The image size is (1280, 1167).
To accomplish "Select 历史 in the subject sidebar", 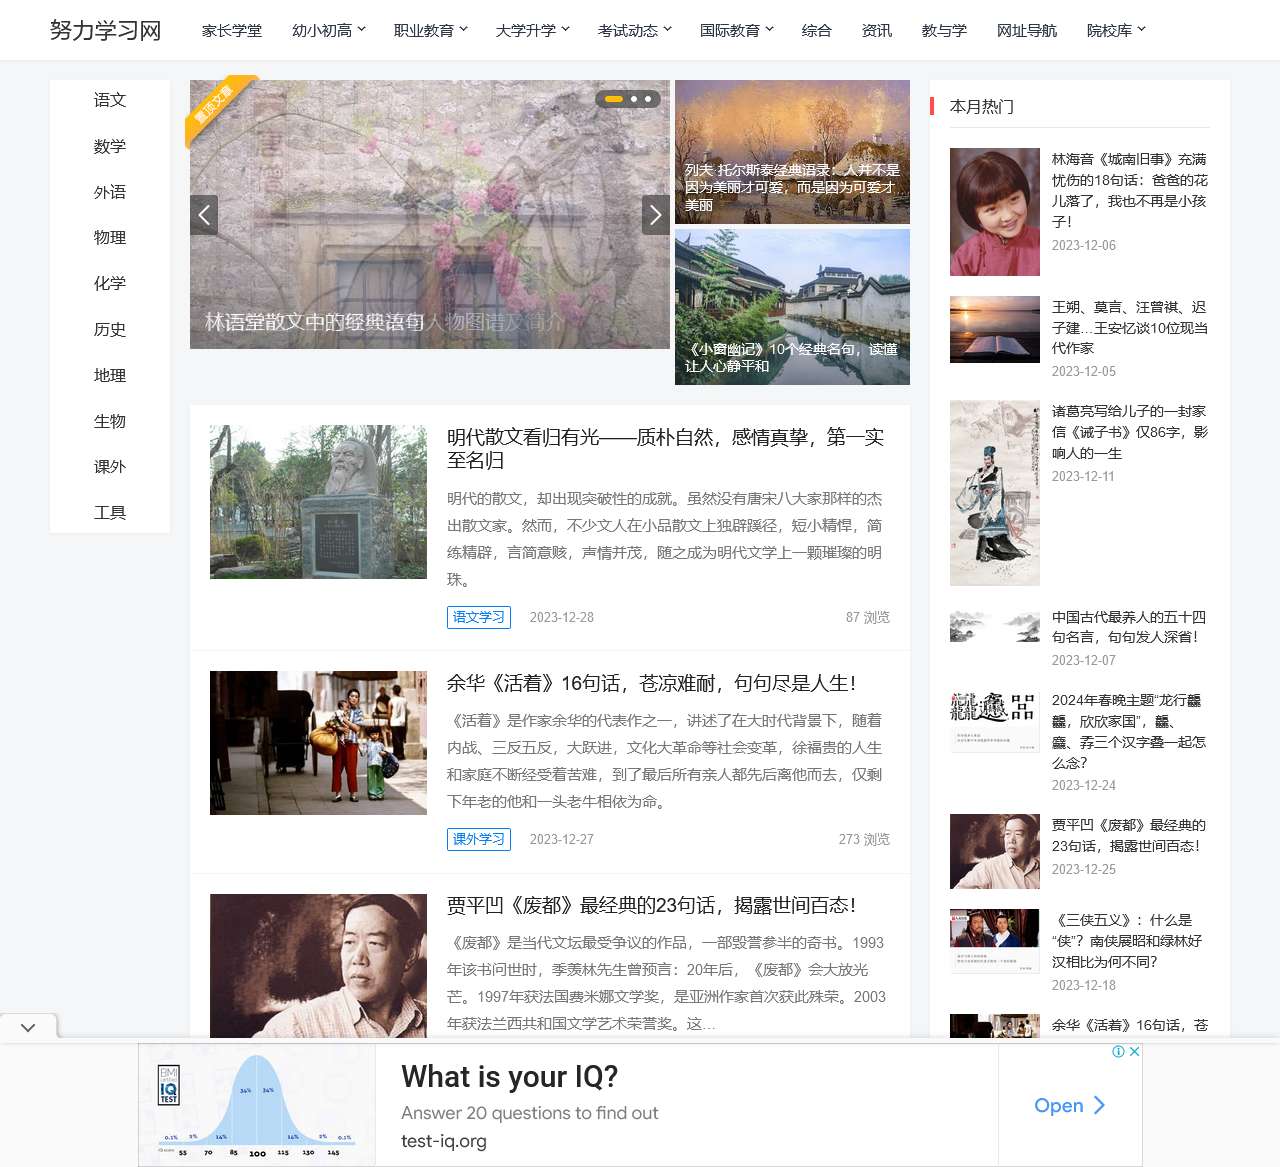I will point(110,330).
